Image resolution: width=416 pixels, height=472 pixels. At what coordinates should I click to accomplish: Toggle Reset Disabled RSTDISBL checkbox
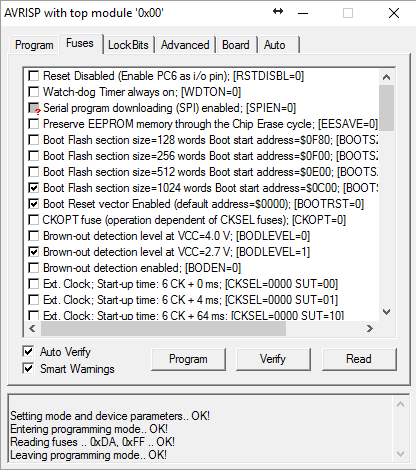click(34, 76)
